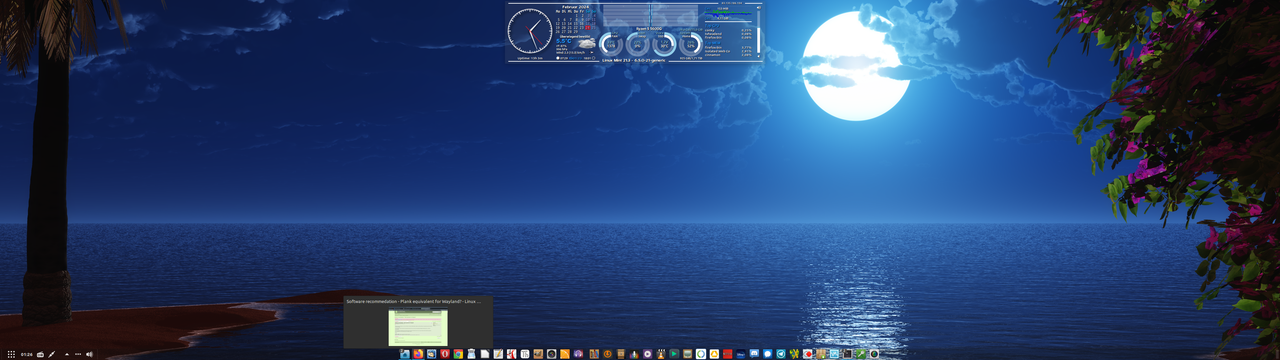Click the pen-shaped applet icon in the panel
1280x360 pixels.
pos(52,354)
